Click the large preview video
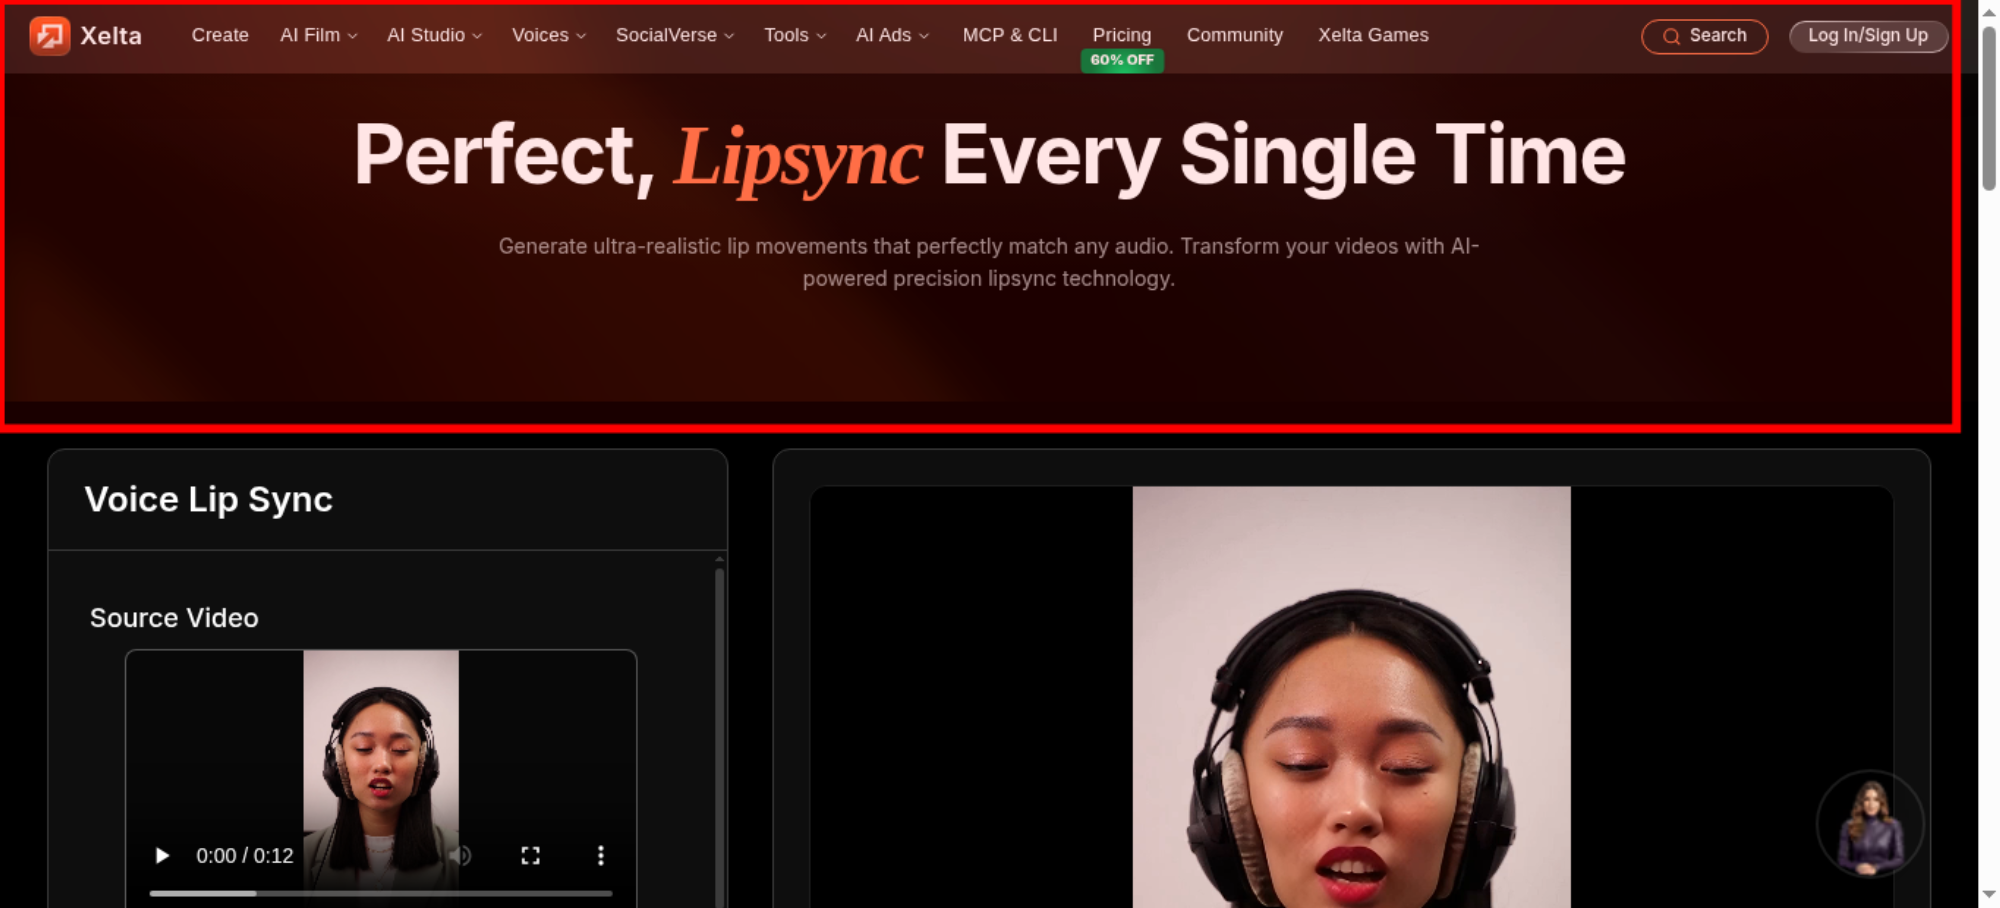Viewport: 2000px width, 908px height. pyautogui.click(x=1351, y=697)
